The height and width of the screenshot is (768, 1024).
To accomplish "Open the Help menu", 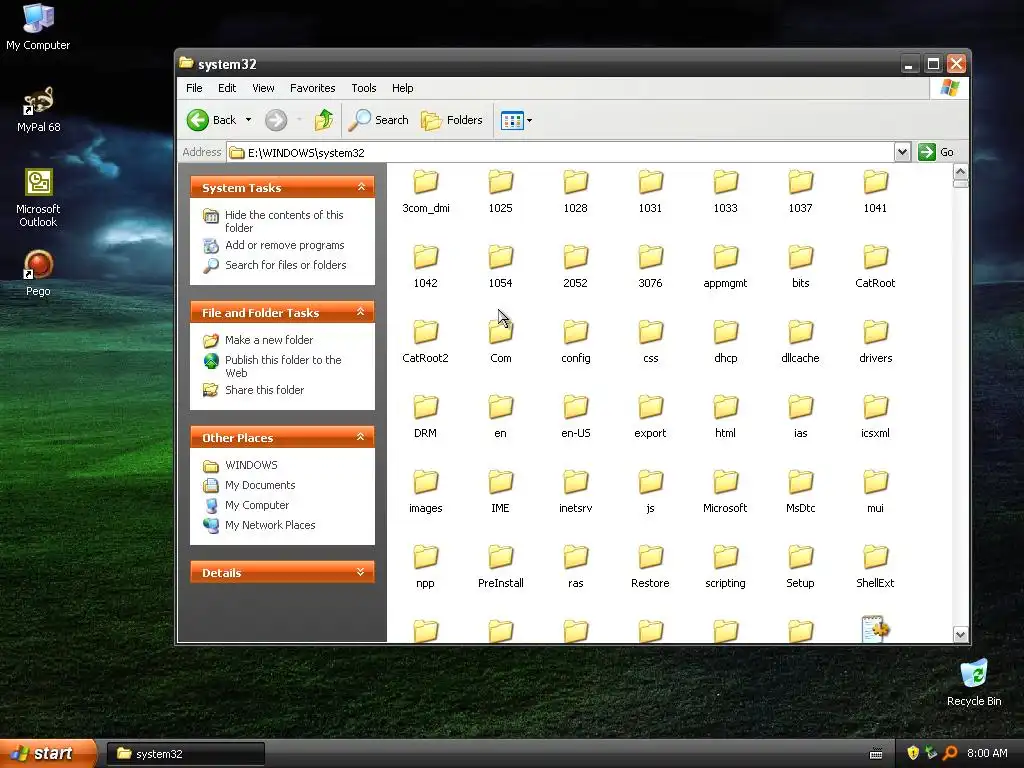I will (x=402, y=88).
